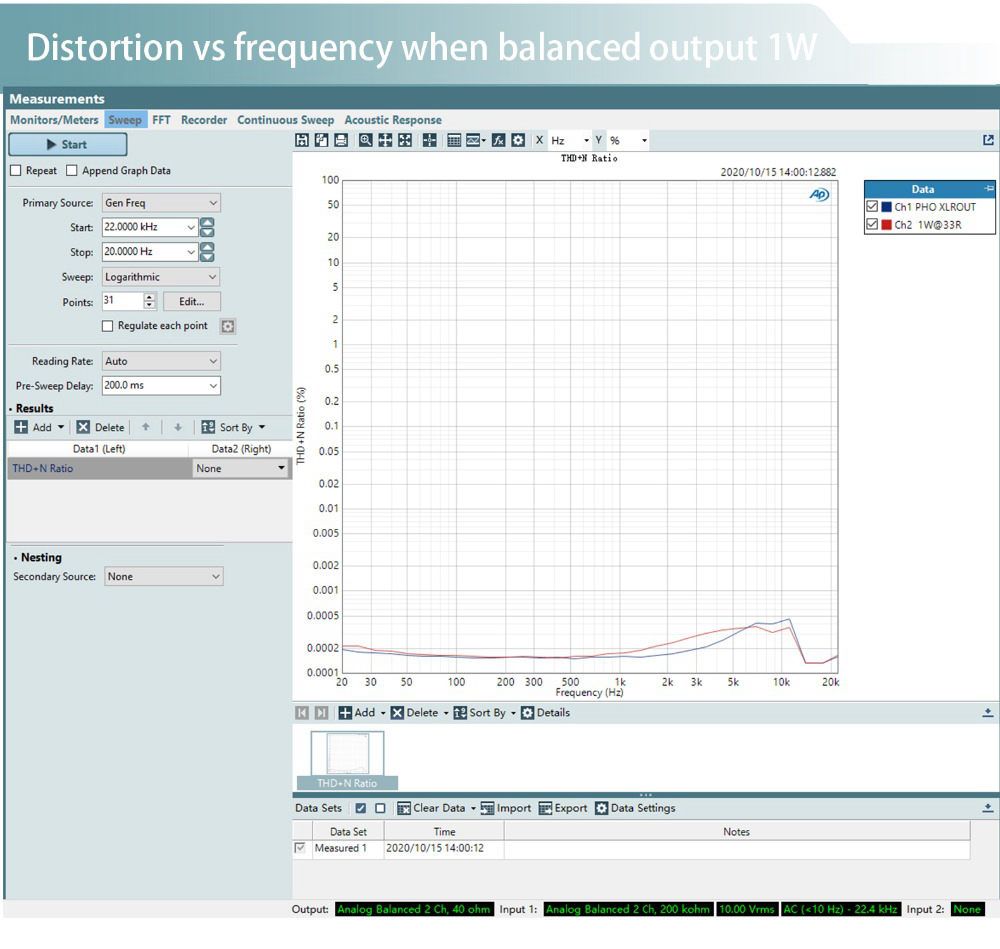Click the data table grid icon
Viewport: 1000px width, 949px height.
click(x=454, y=141)
